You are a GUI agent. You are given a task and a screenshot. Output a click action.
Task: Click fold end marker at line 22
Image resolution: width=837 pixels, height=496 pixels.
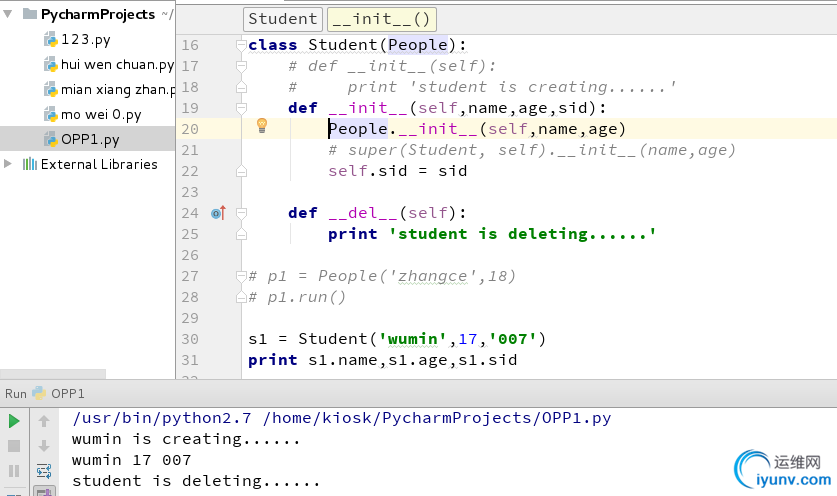(241, 171)
